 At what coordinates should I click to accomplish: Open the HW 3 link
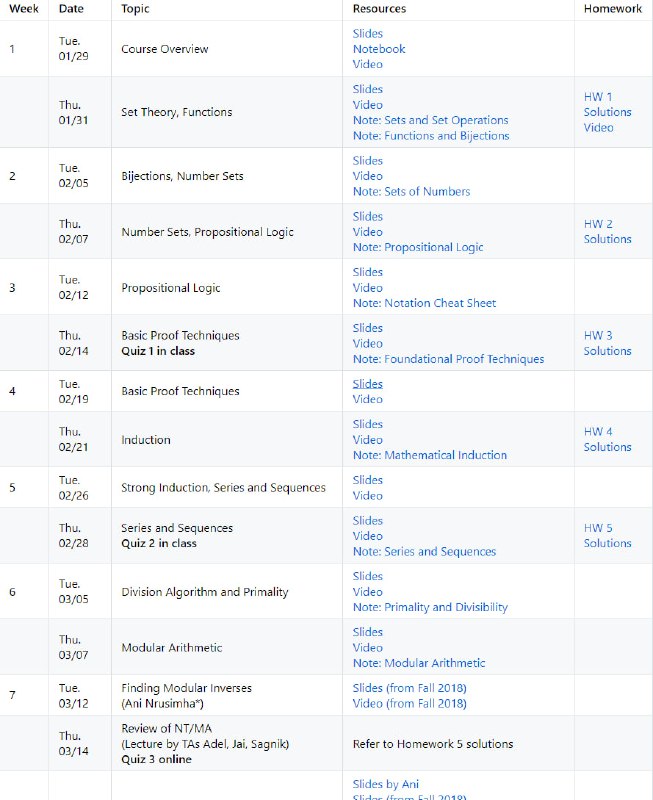[x=598, y=336]
